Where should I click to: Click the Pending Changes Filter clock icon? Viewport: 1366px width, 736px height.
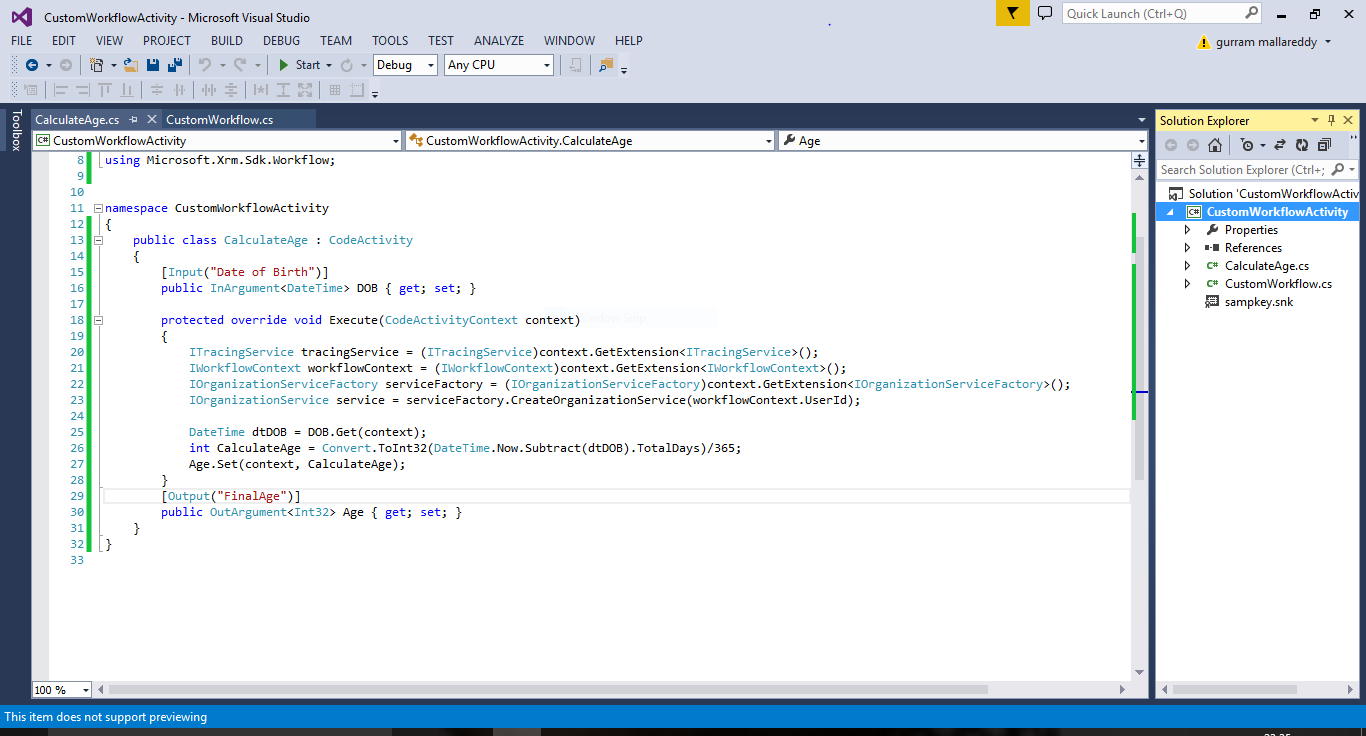click(x=1246, y=145)
